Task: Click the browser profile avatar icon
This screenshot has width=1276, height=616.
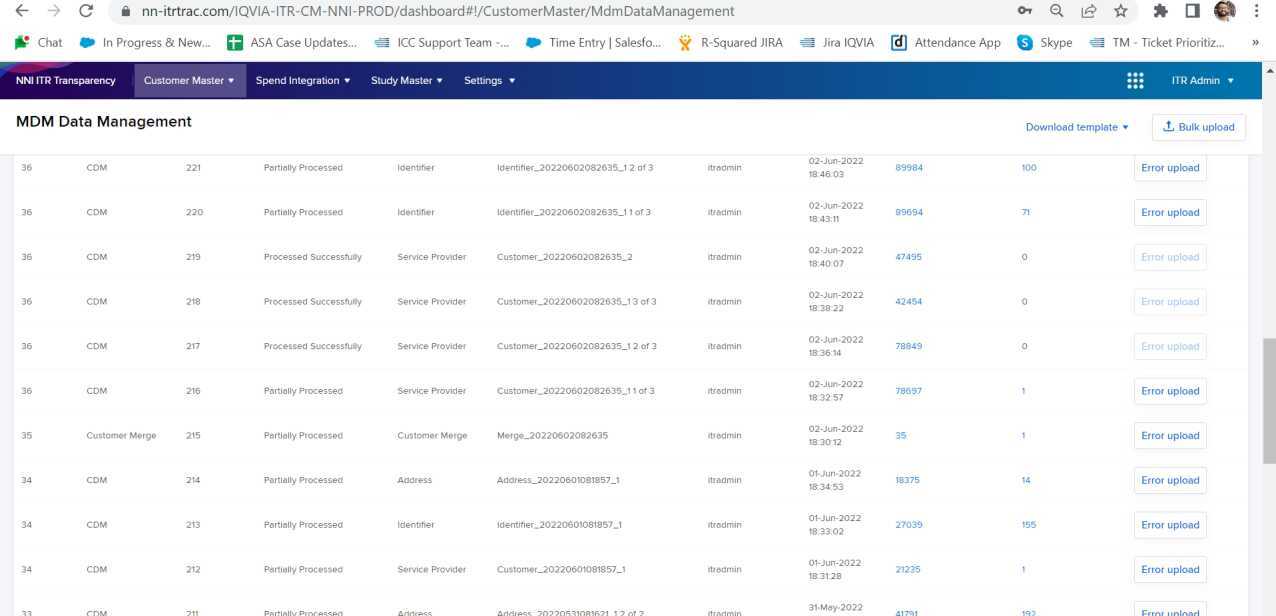Action: 1224,12
